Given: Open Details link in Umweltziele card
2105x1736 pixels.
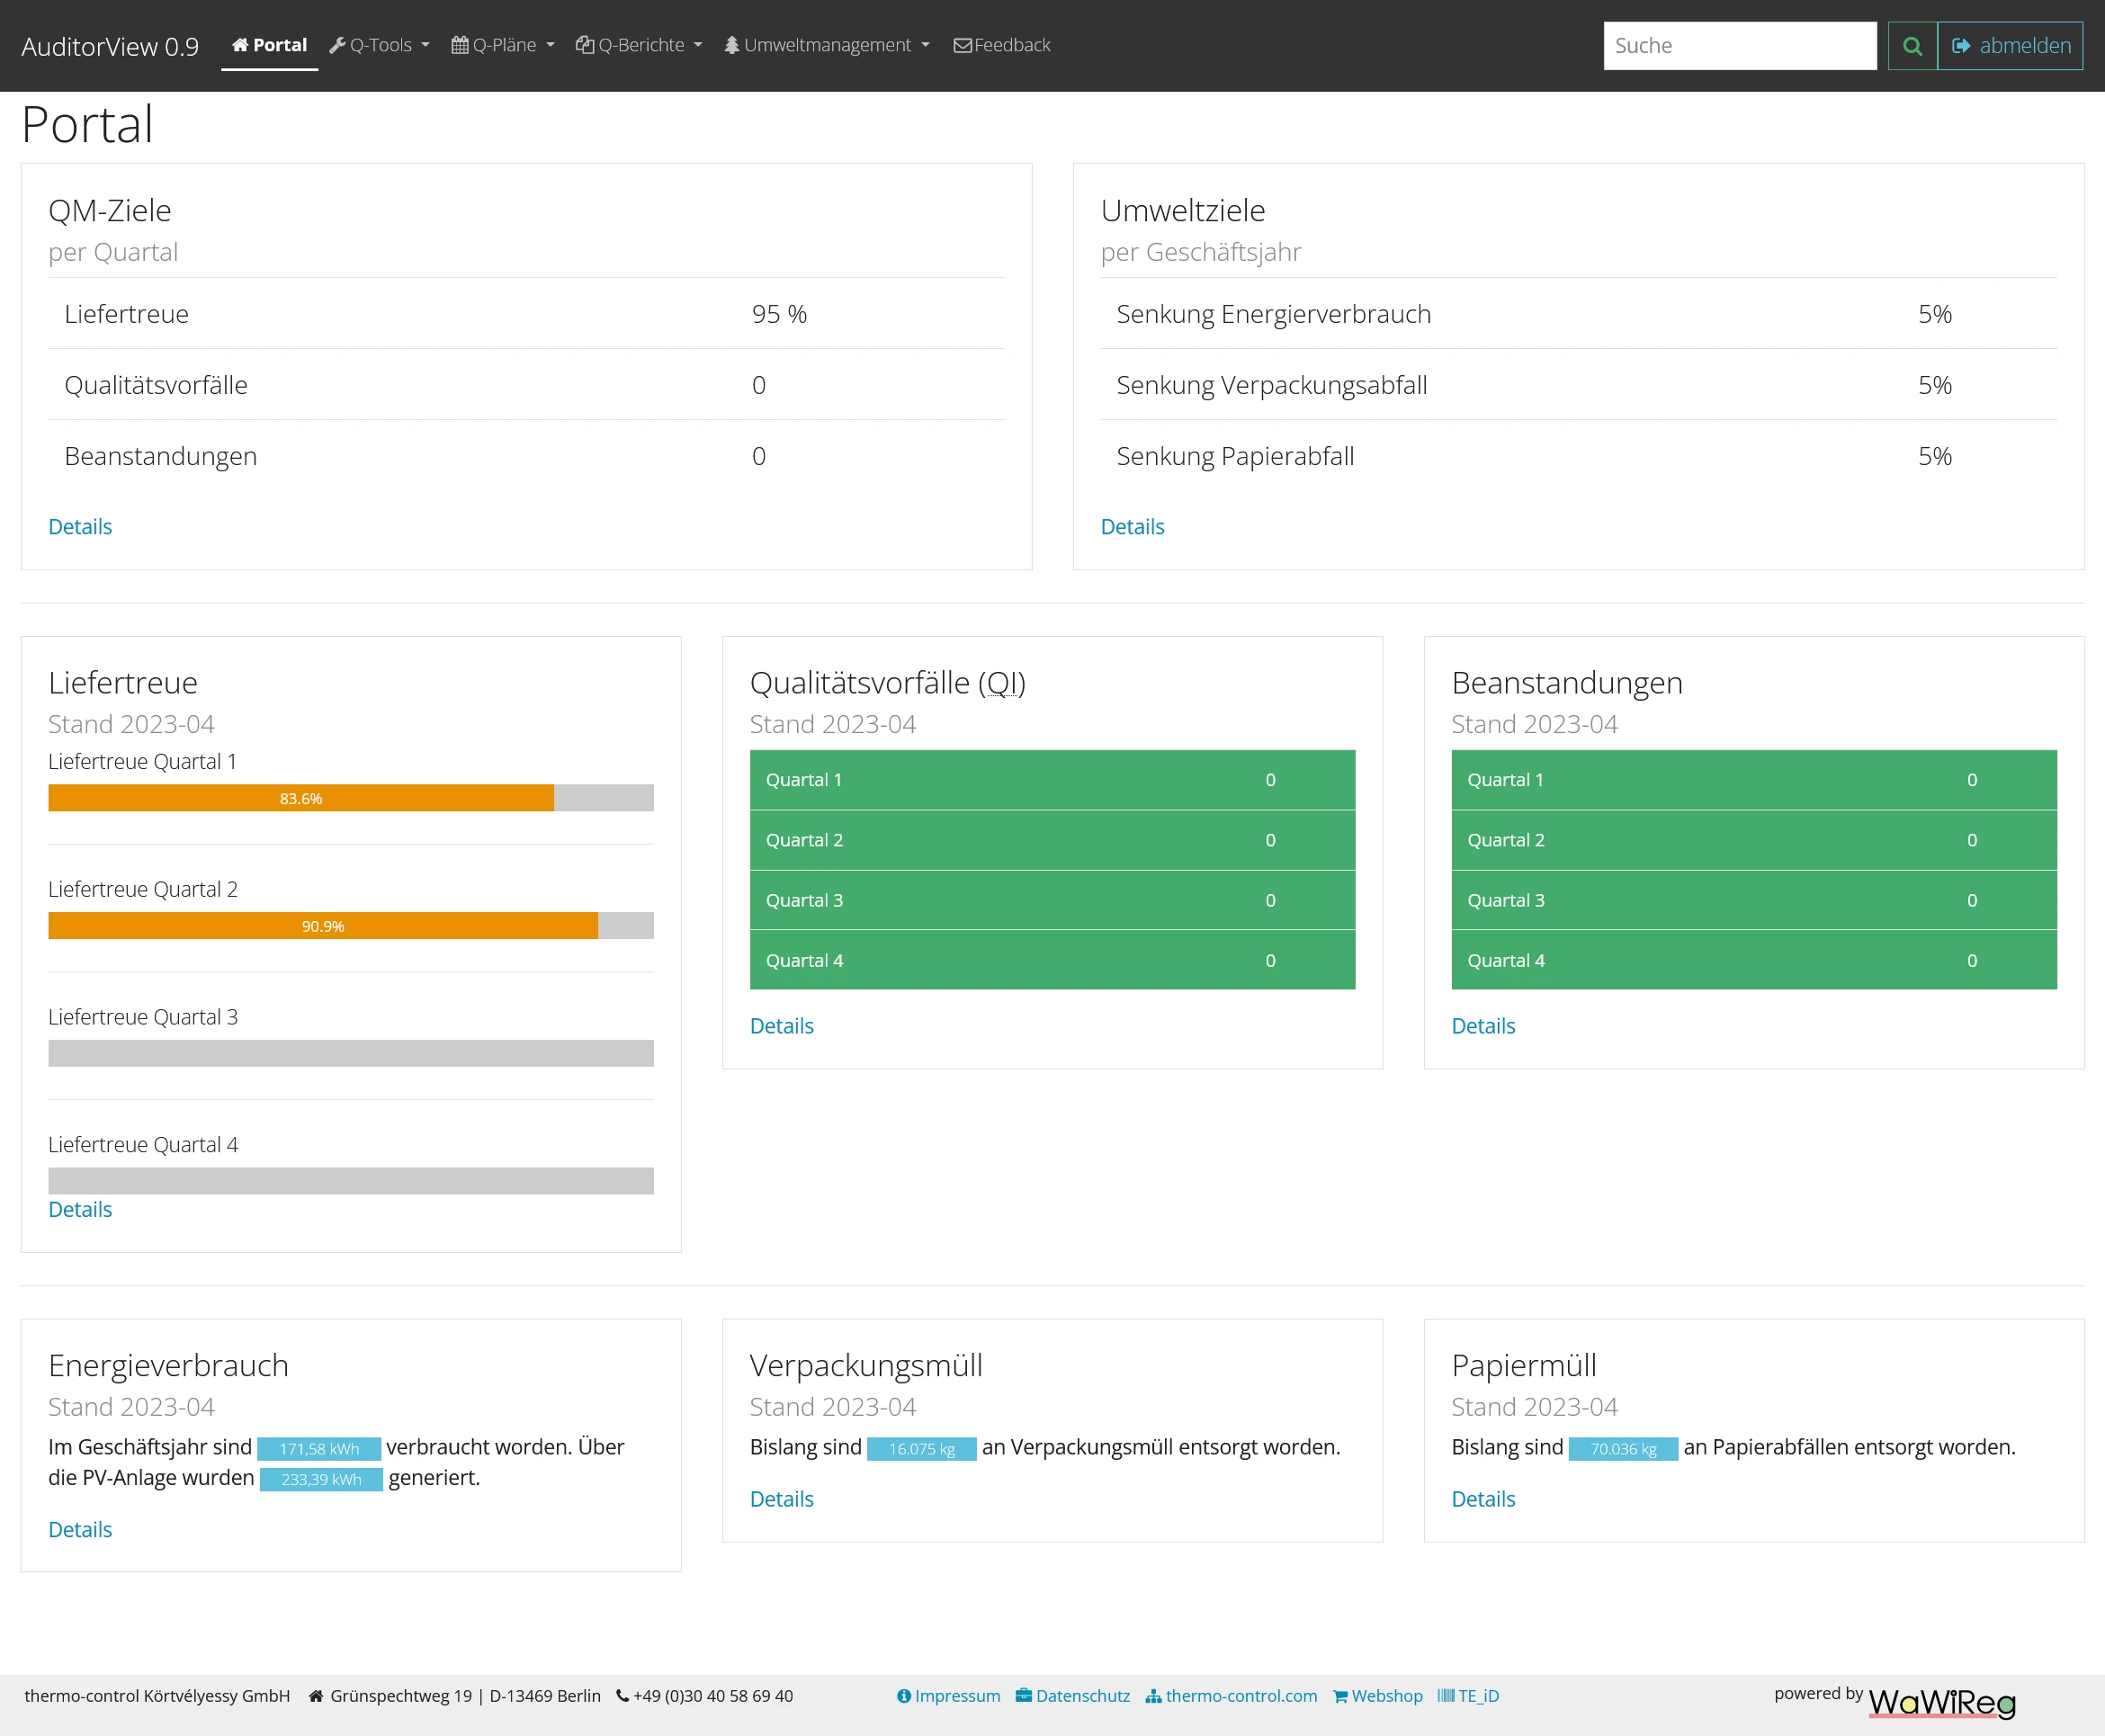Looking at the screenshot, I should (1132, 527).
